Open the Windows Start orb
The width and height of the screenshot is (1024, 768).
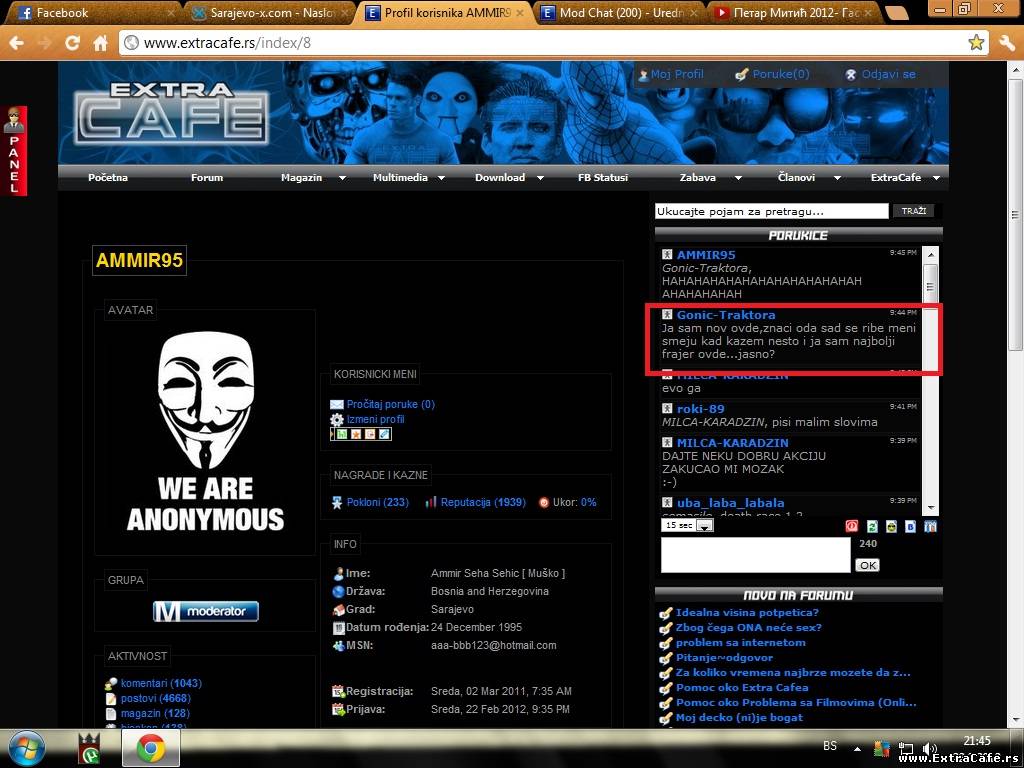(26, 748)
